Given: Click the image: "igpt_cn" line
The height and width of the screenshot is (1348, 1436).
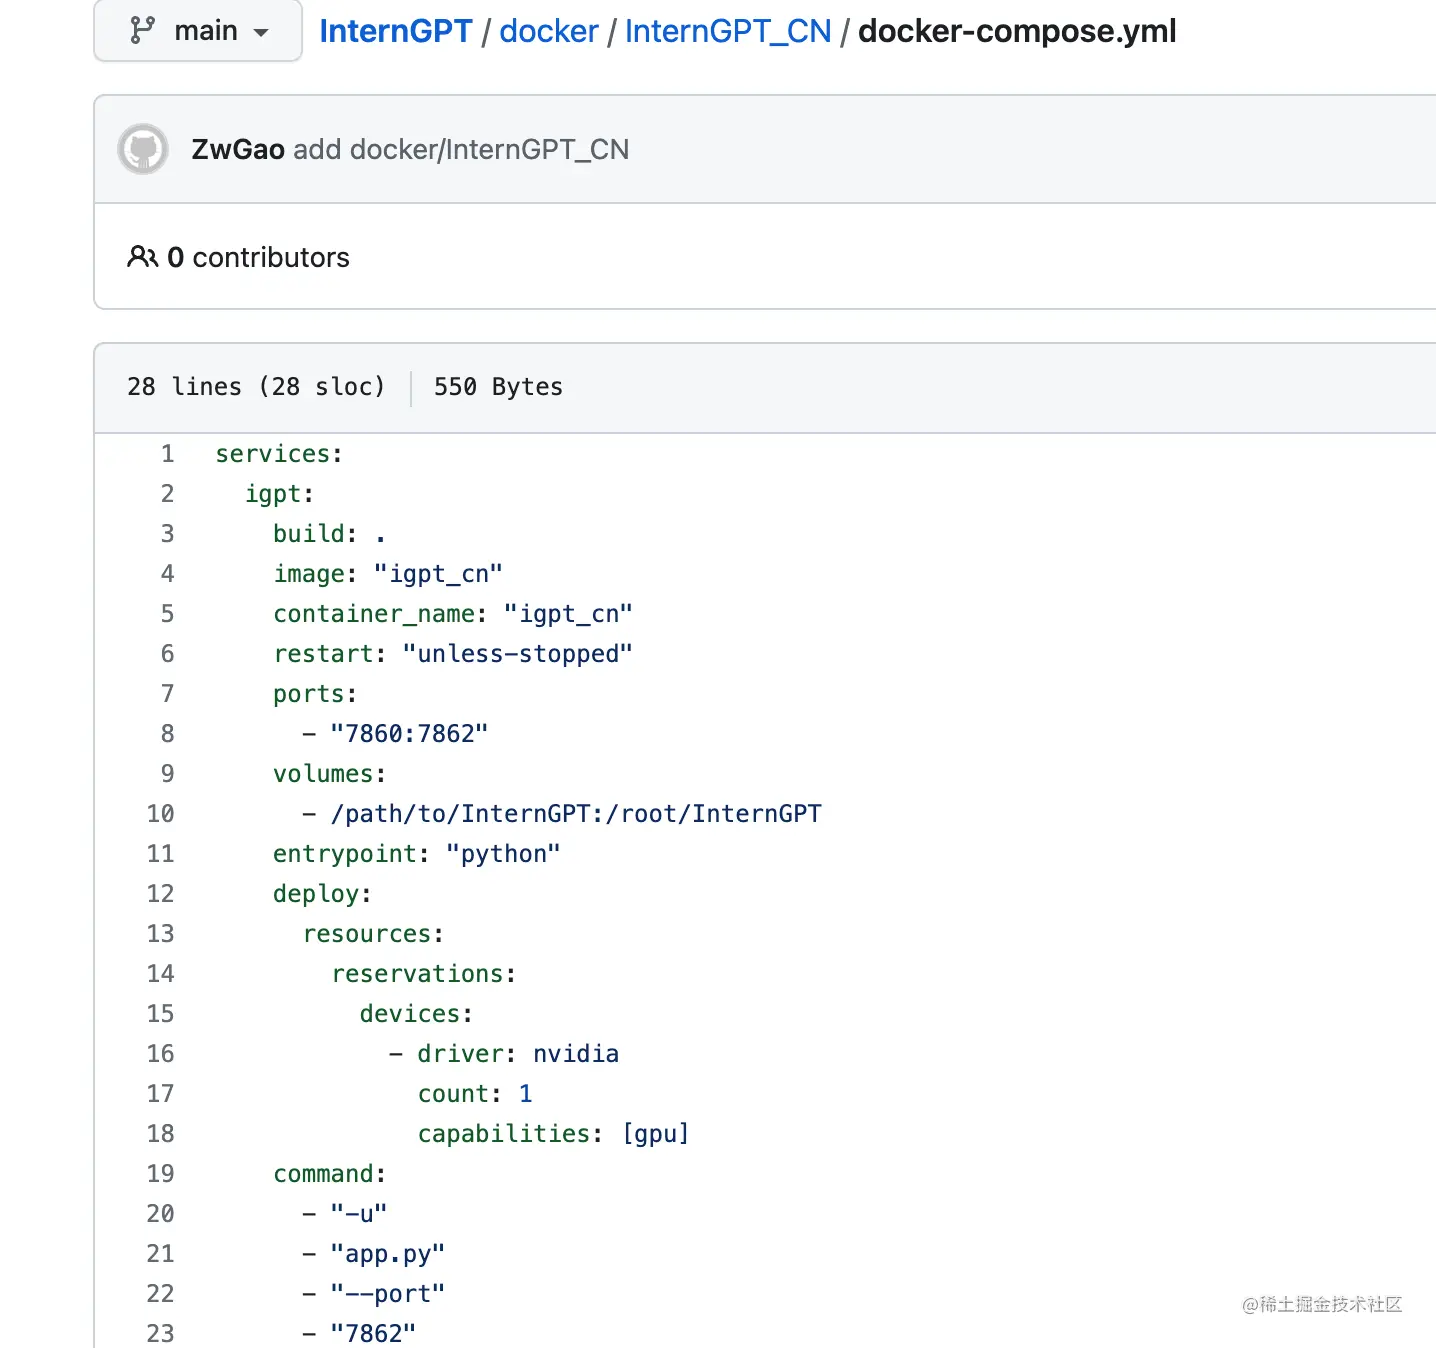Looking at the screenshot, I should (x=388, y=574).
